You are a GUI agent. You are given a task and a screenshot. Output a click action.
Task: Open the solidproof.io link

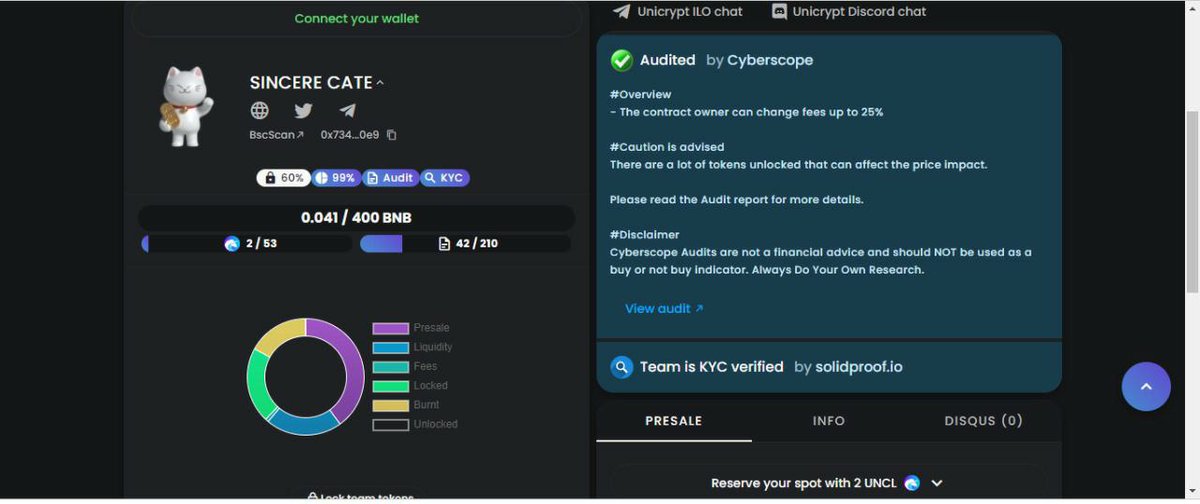(859, 367)
